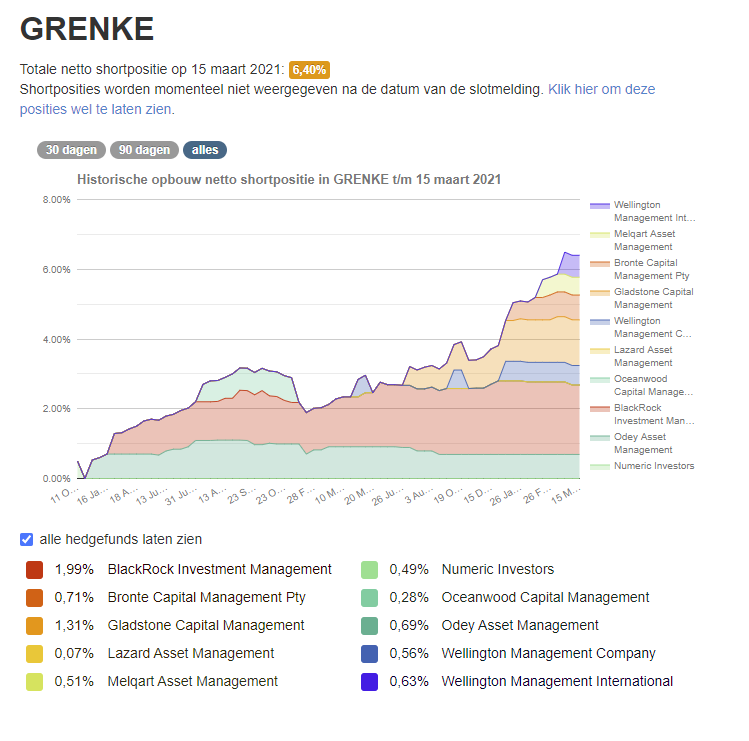Click the 6.00% y-axis label
Viewport: 749px width, 741px height.
[x=56, y=269]
